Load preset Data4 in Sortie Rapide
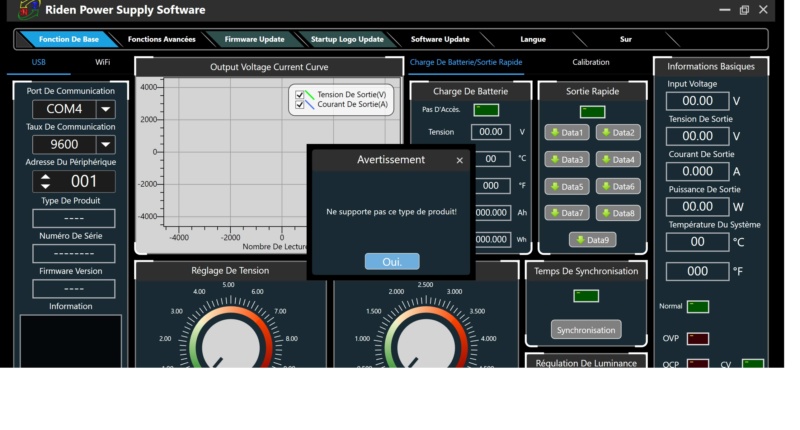 tap(618, 160)
